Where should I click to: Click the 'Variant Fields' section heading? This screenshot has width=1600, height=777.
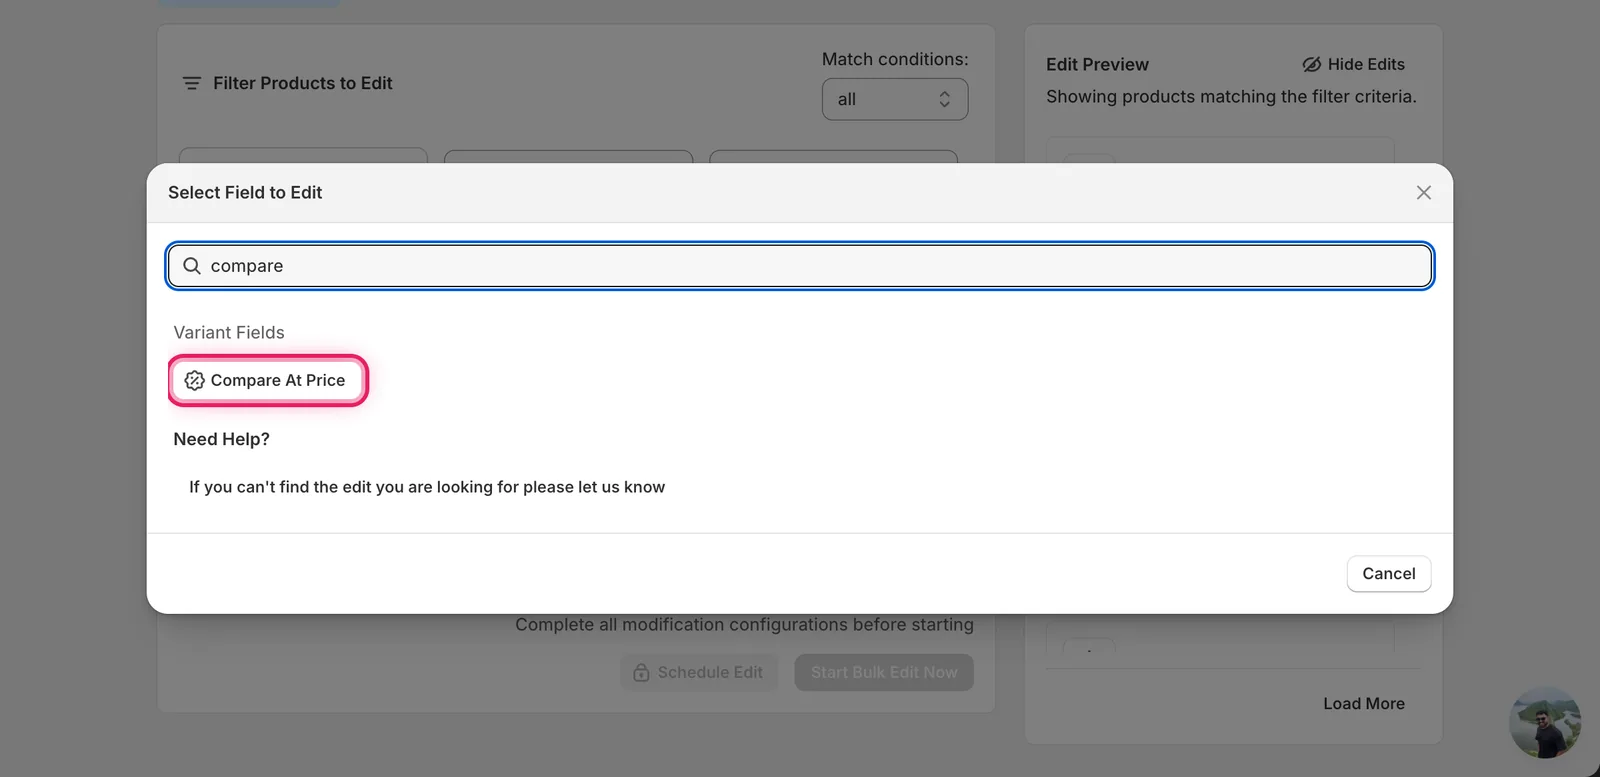229,333
